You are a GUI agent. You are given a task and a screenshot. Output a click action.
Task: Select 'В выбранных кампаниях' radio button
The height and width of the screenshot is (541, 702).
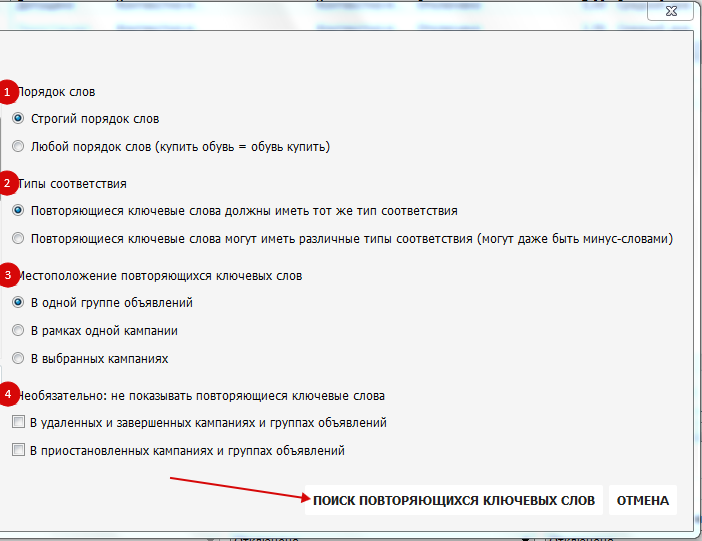tap(18, 358)
